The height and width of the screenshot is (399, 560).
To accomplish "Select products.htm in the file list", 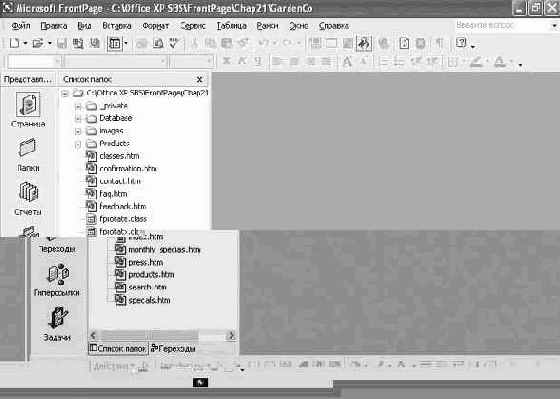I will (x=151, y=275).
